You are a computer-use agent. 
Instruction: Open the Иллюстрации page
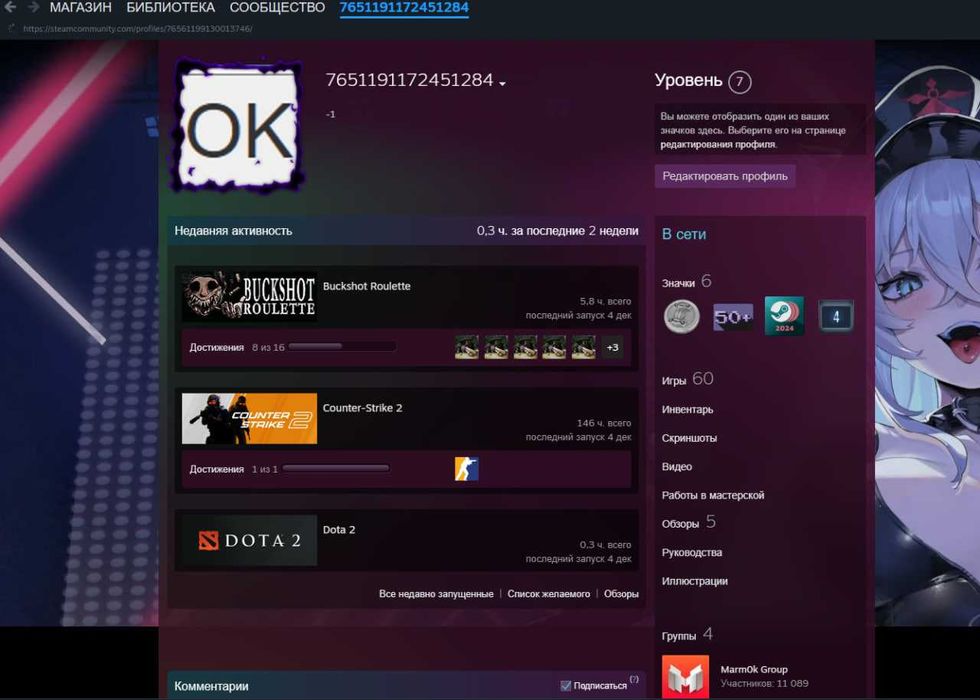tap(695, 581)
